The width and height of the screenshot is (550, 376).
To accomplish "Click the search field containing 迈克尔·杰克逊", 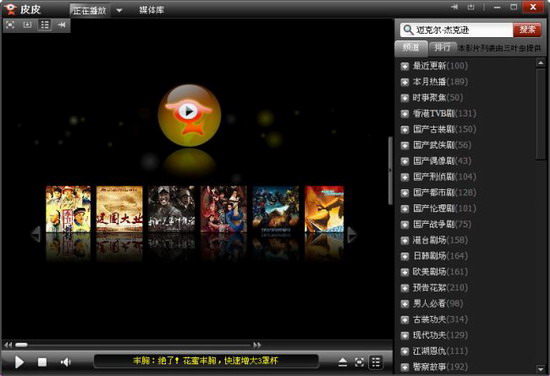I will 457,30.
